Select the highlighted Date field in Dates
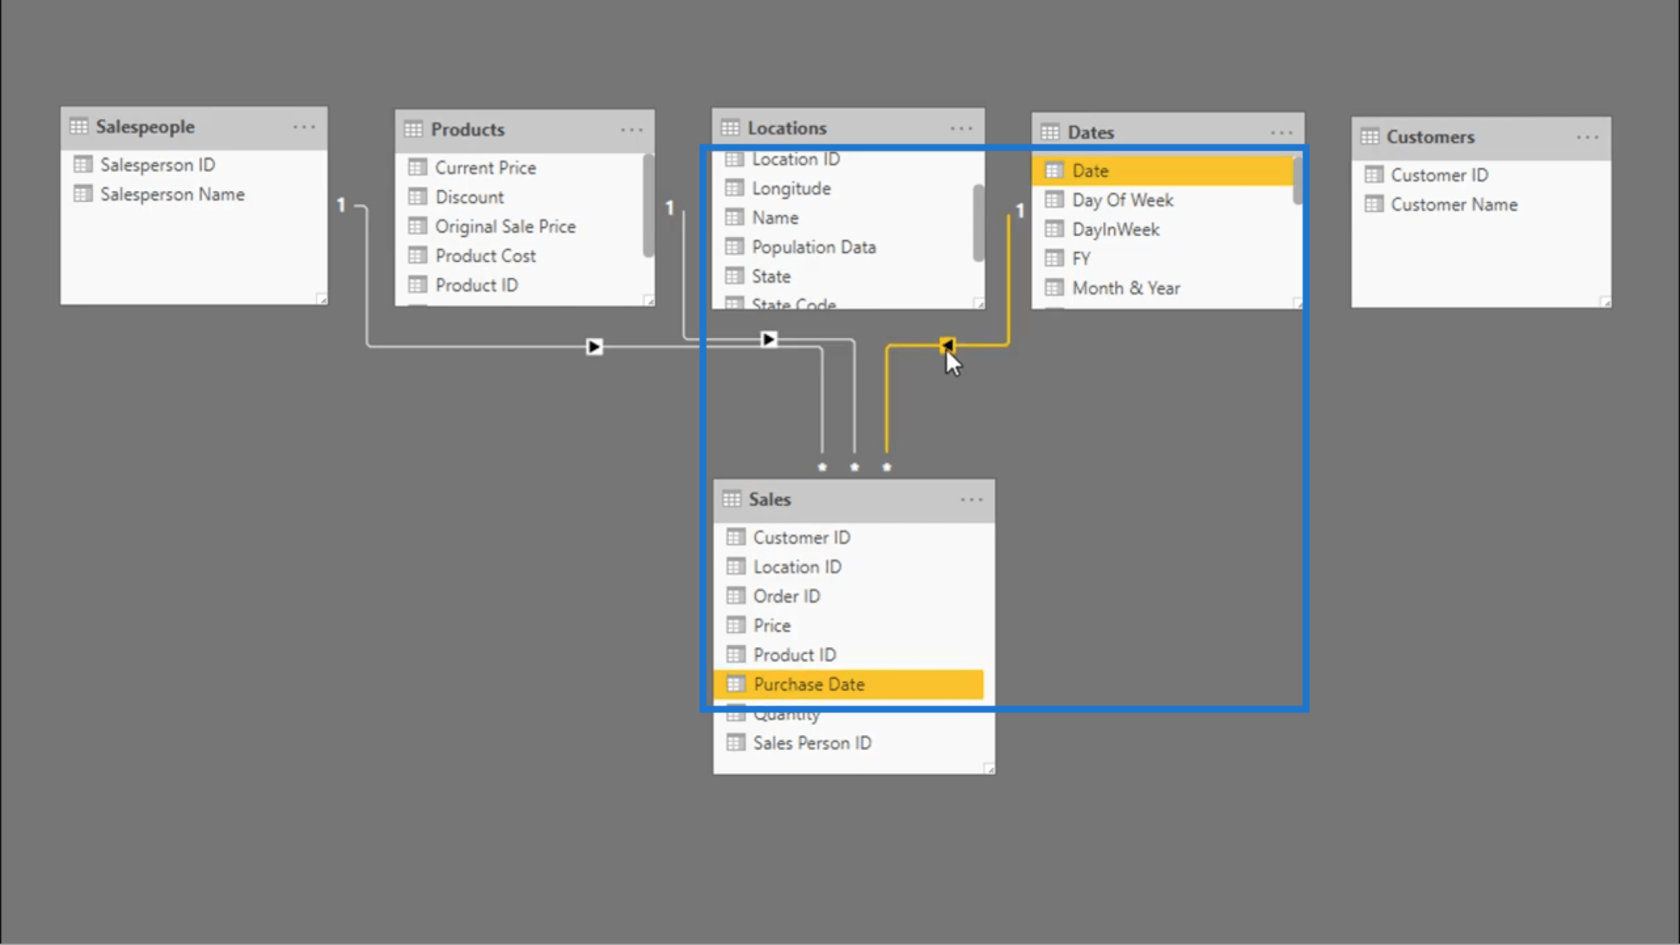This screenshot has height=945, width=1680. pos(1163,171)
